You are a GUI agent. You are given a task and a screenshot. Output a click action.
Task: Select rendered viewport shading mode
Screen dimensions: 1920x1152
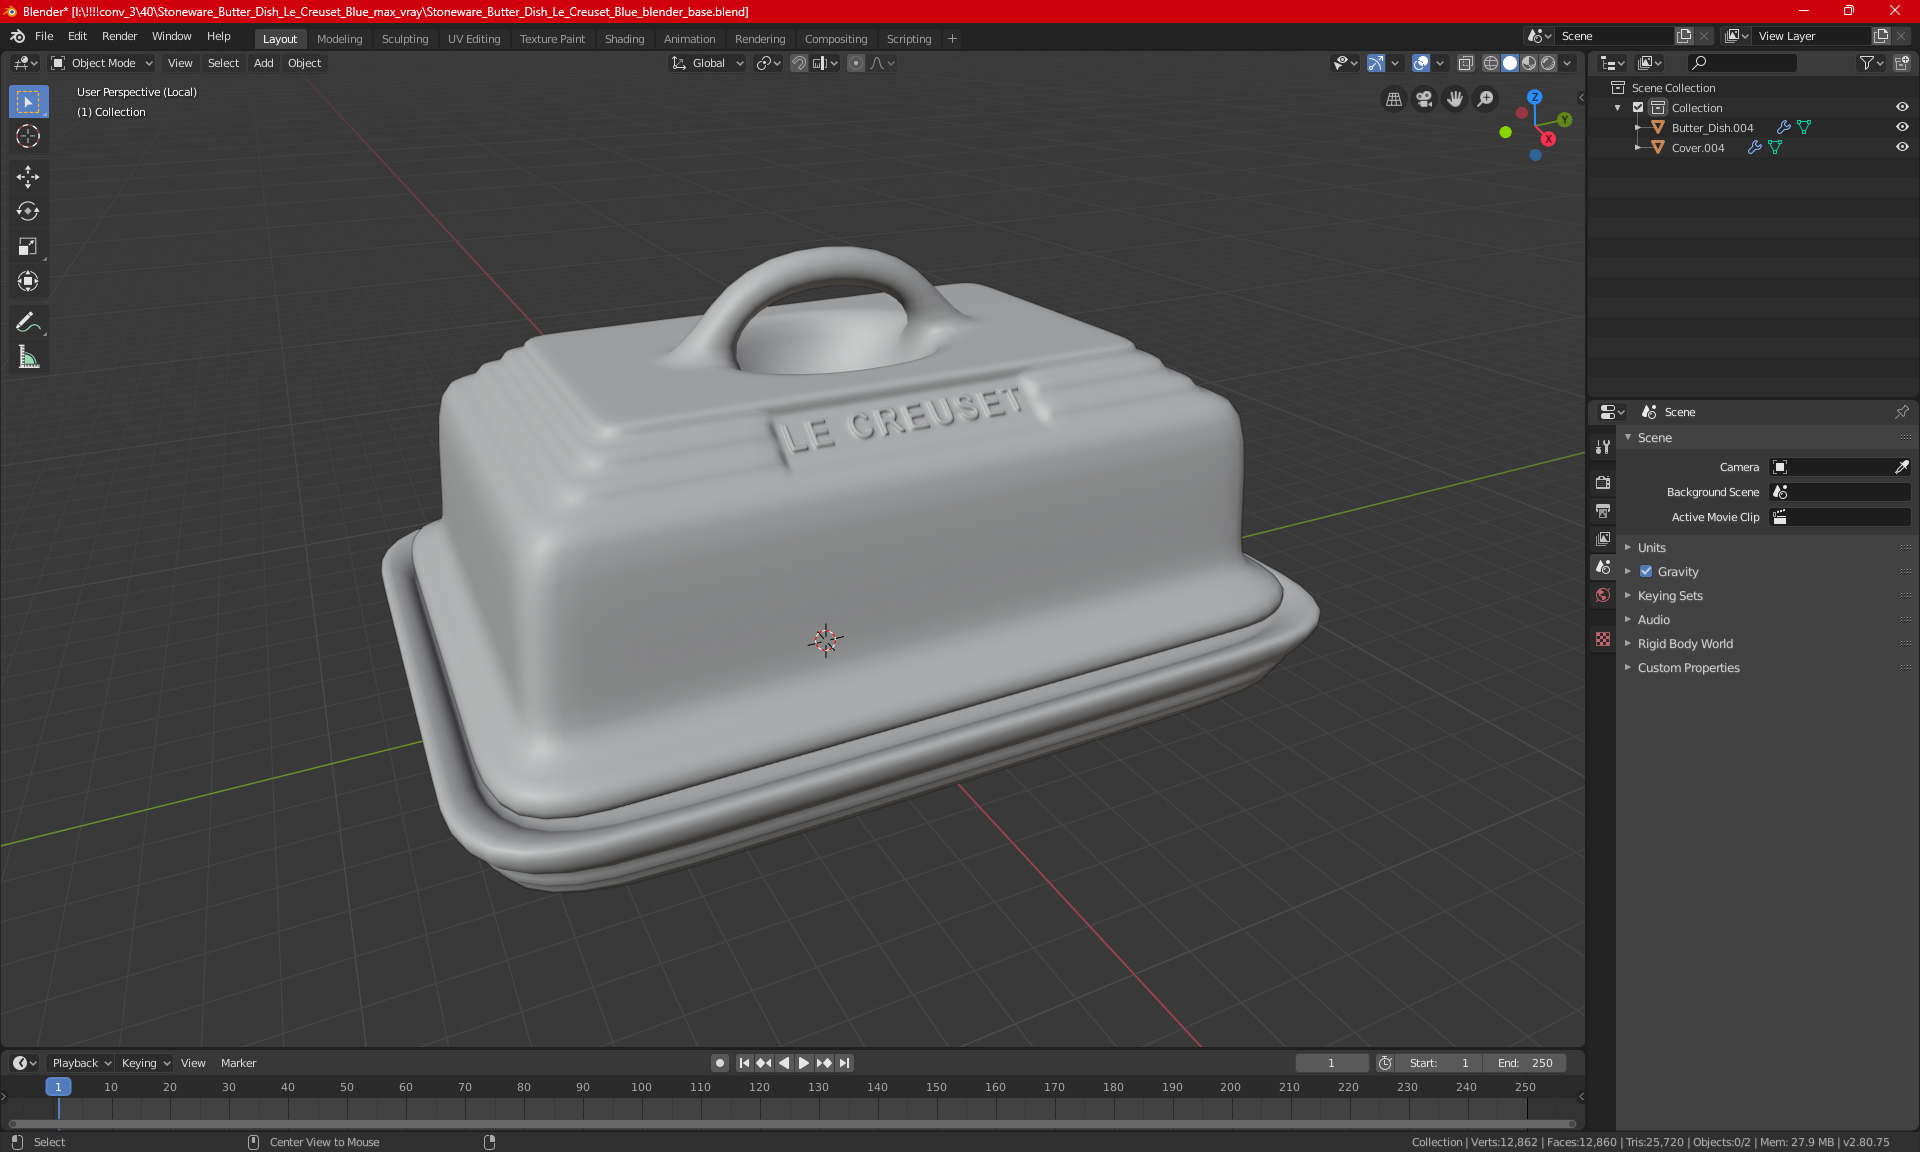(x=1548, y=63)
